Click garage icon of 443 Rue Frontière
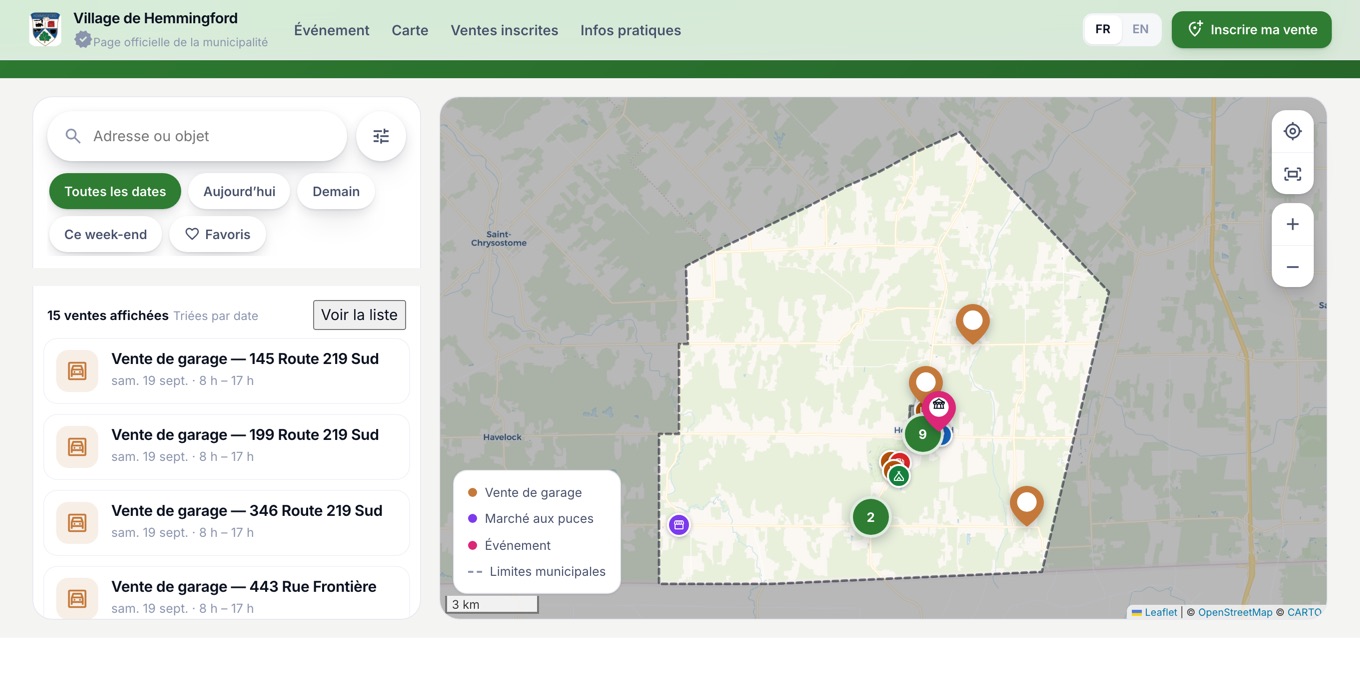This screenshot has height=700, width=1360. click(77, 599)
